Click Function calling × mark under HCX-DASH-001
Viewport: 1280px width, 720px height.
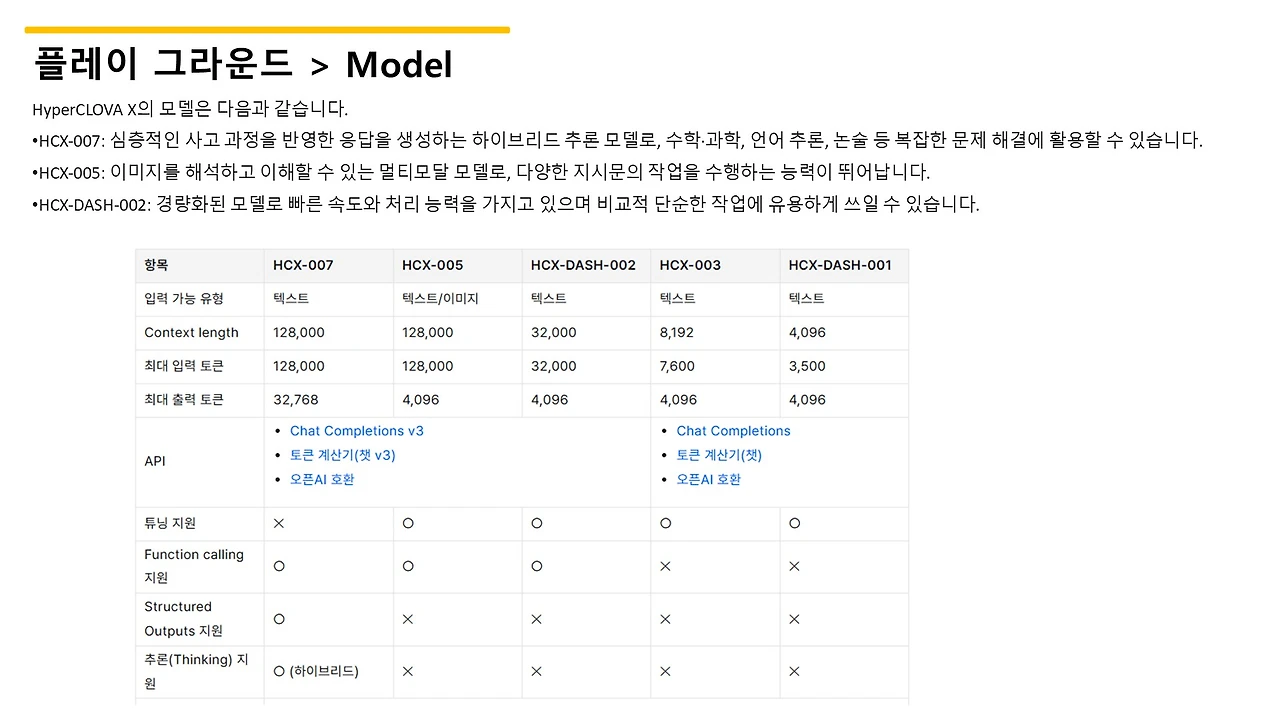coord(795,566)
